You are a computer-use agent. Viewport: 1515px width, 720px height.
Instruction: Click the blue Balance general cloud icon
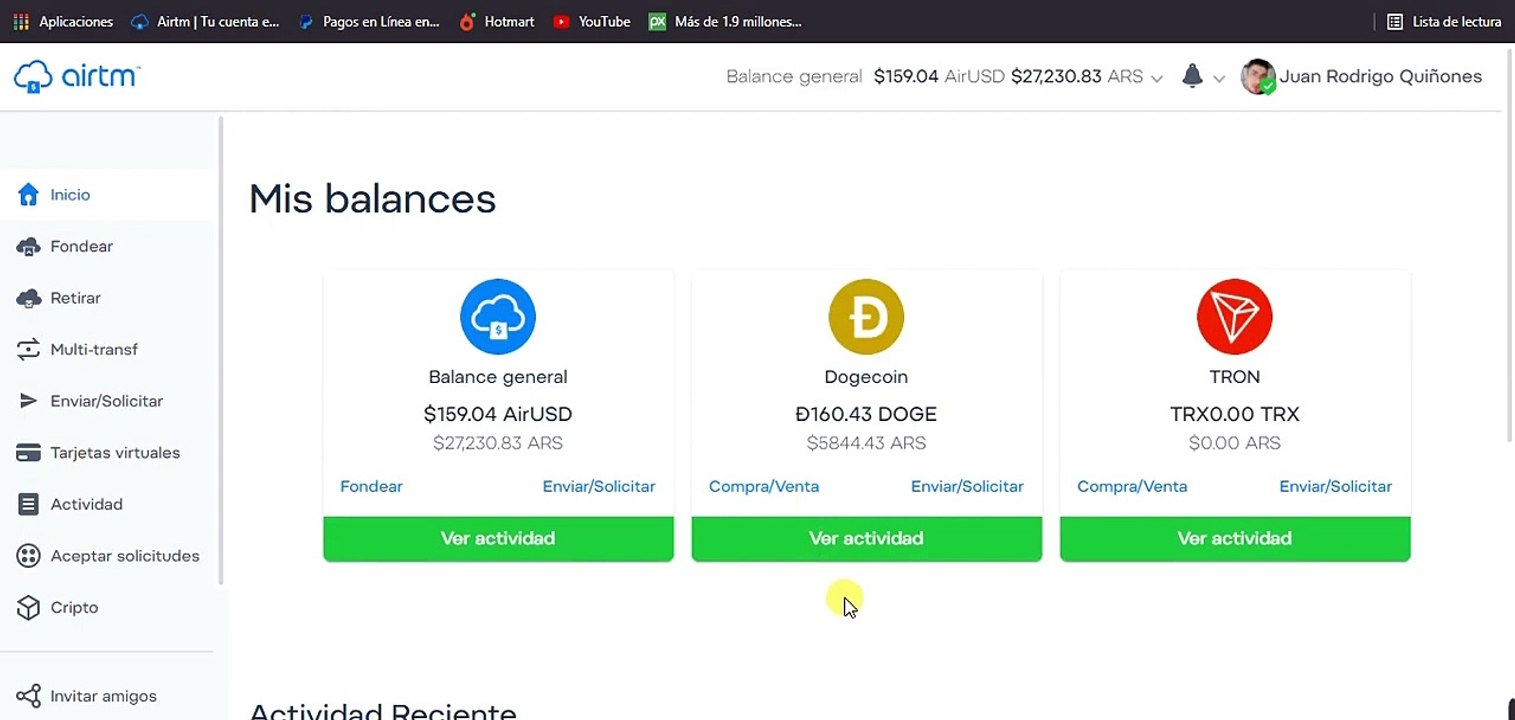pos(498,317)
